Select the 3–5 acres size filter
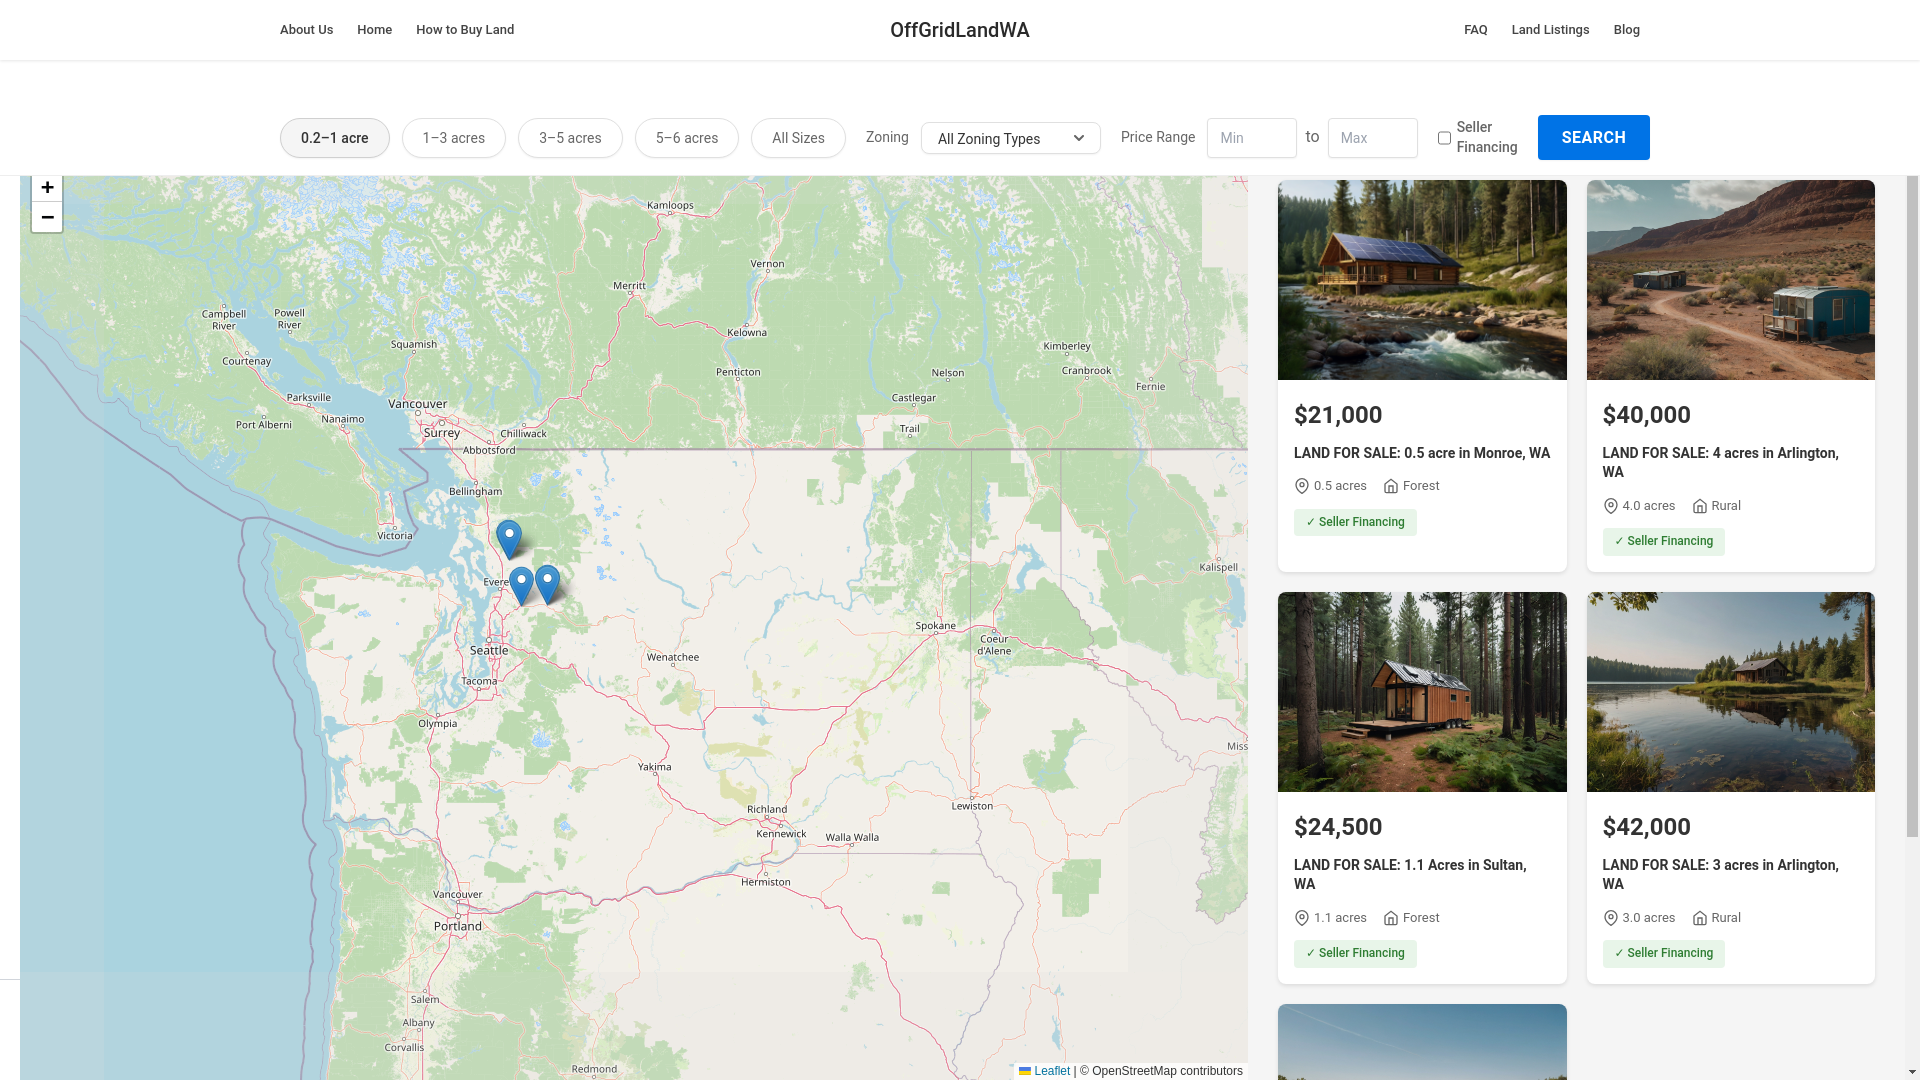 570,138
